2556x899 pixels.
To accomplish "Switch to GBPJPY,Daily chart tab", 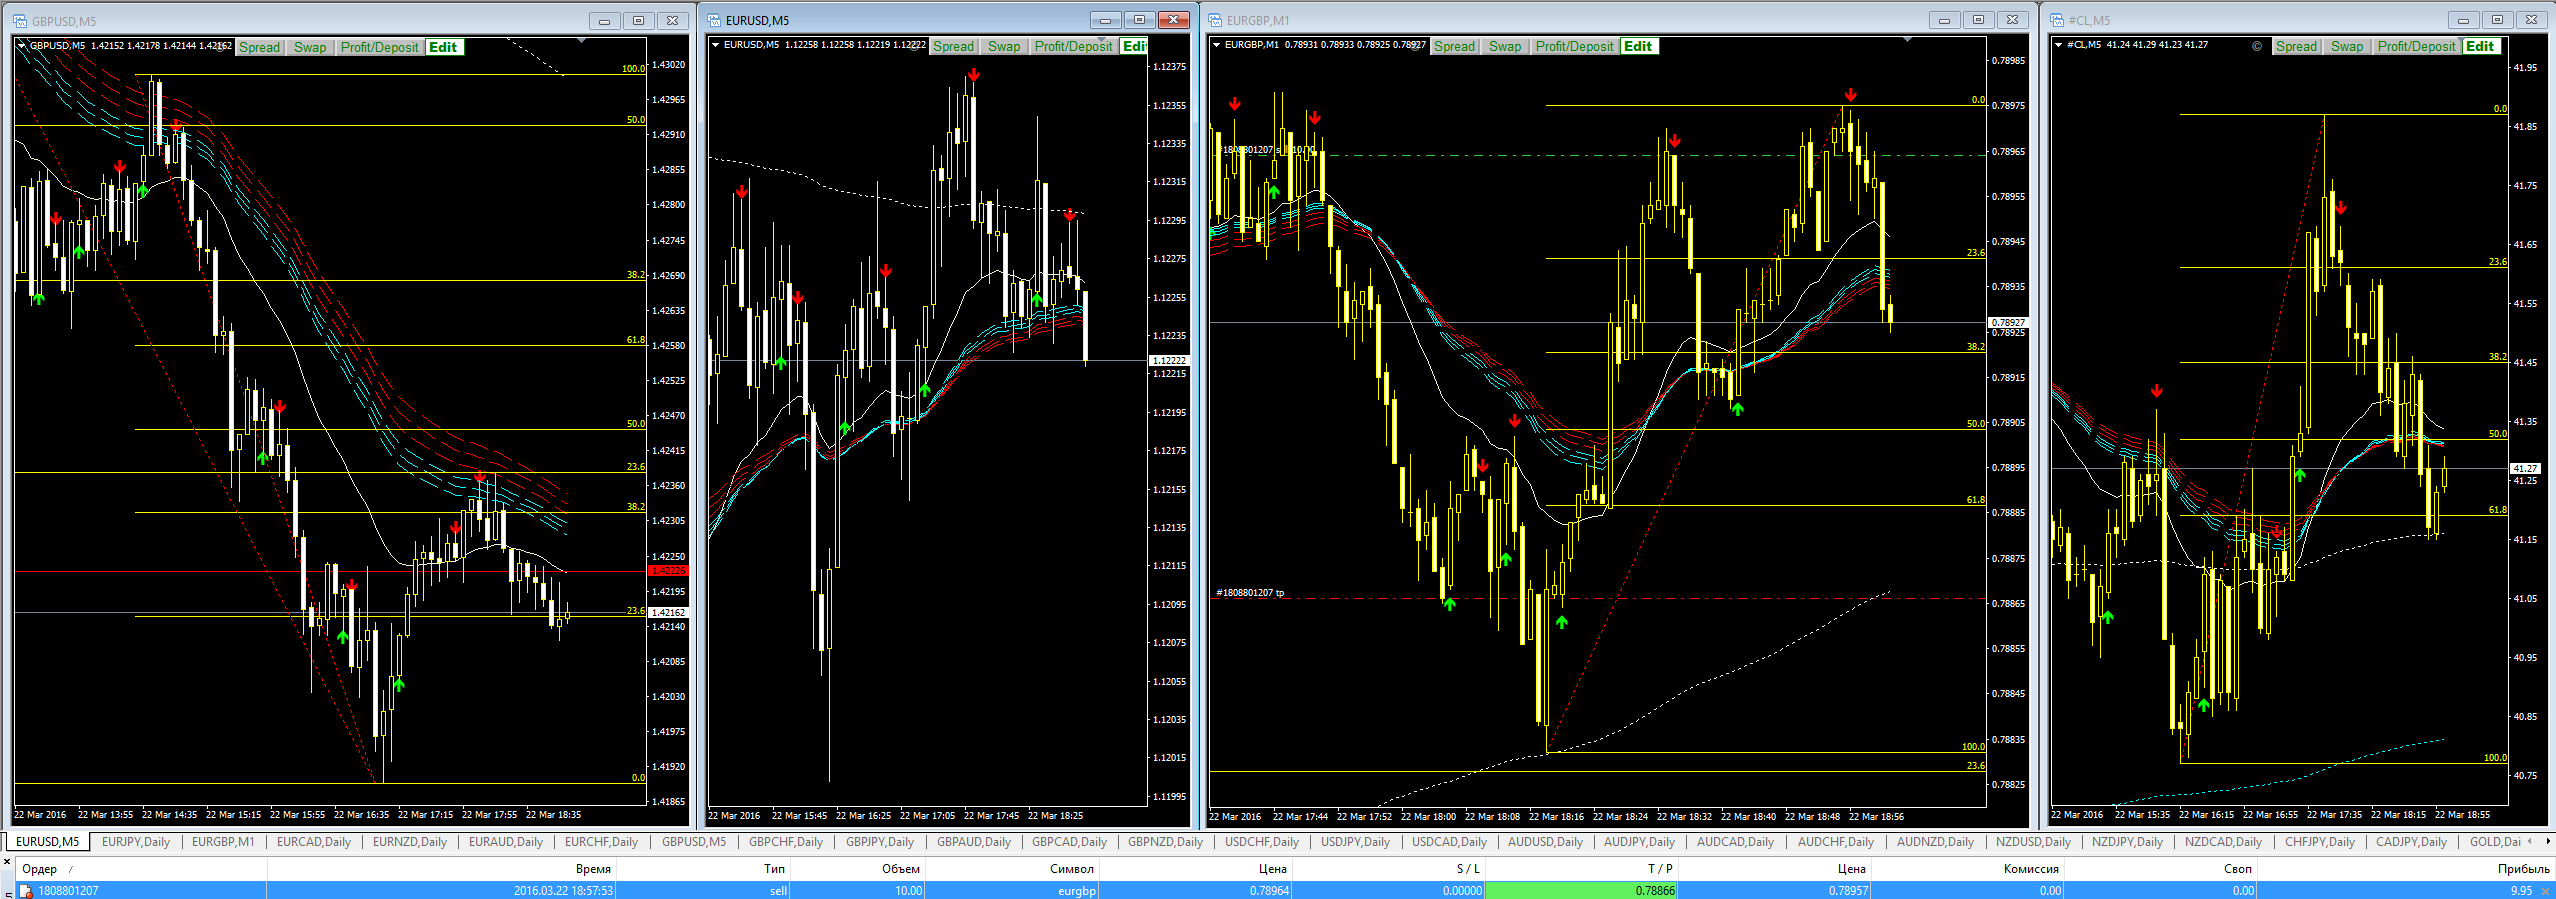I will (x=880, y=841).
